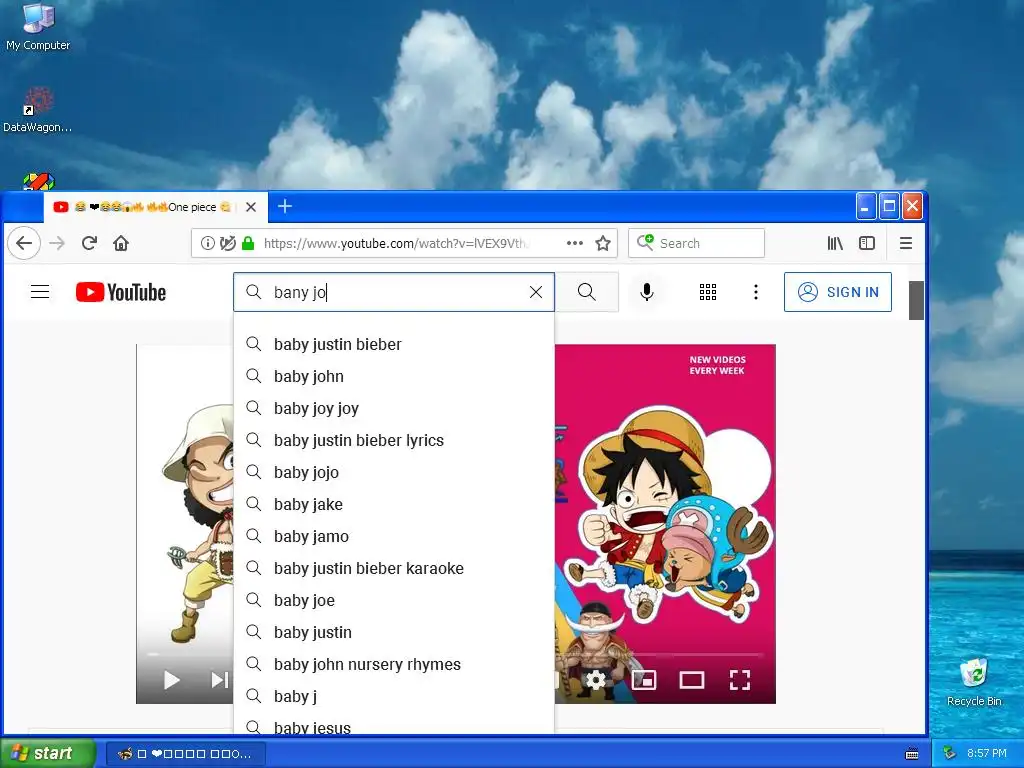Click the SIGN IN button
The height and width of the screenshot is (768, 1024).
point(838,292)
